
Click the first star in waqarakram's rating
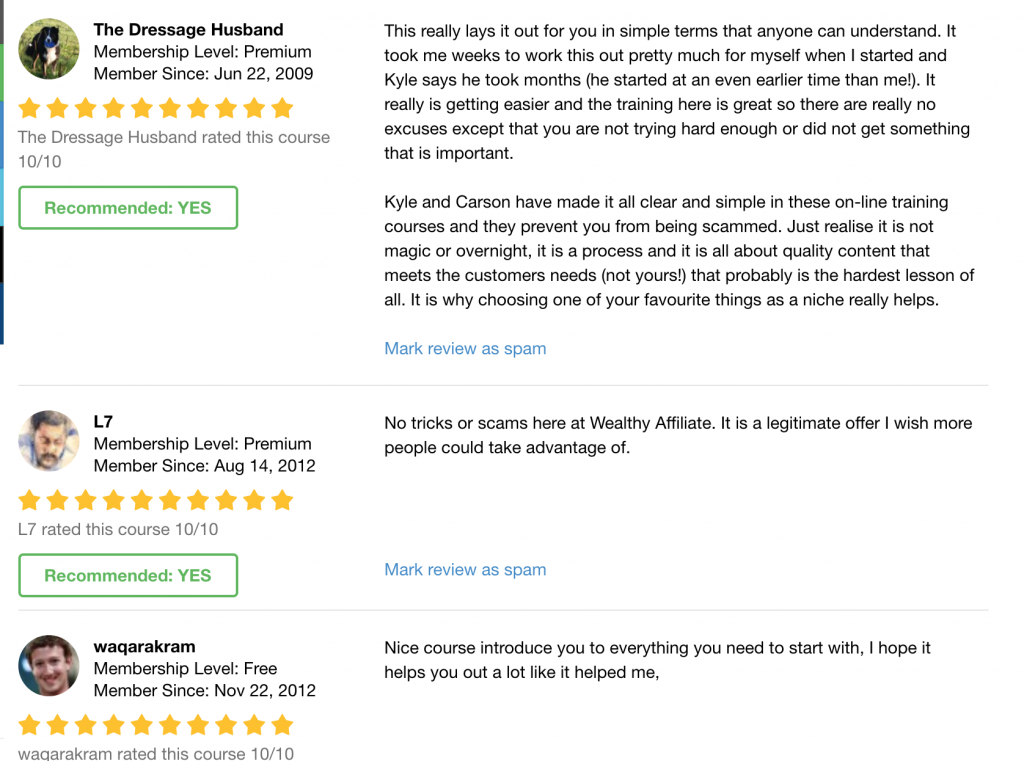coord(30,725)
